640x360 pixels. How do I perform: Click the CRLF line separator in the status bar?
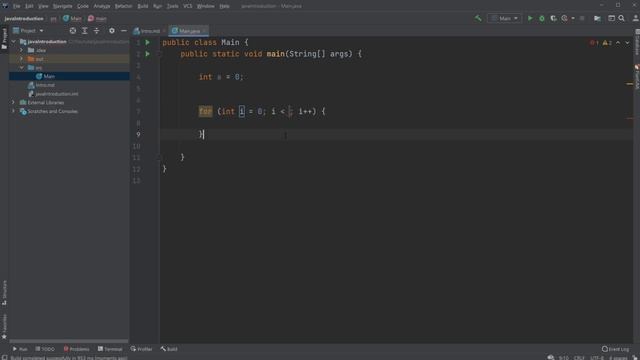tap(579, 358)
